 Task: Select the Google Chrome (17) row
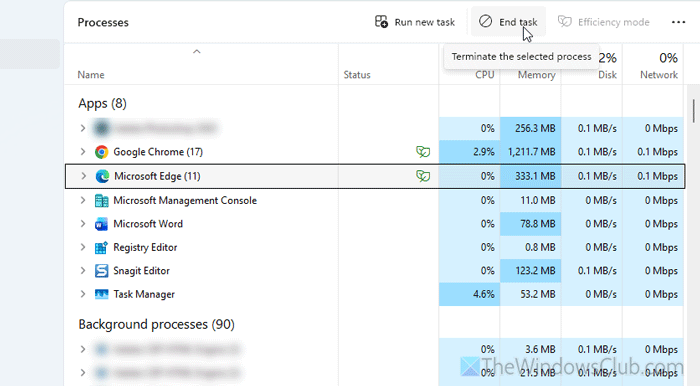pyautogui.click(x=375, y=152)
